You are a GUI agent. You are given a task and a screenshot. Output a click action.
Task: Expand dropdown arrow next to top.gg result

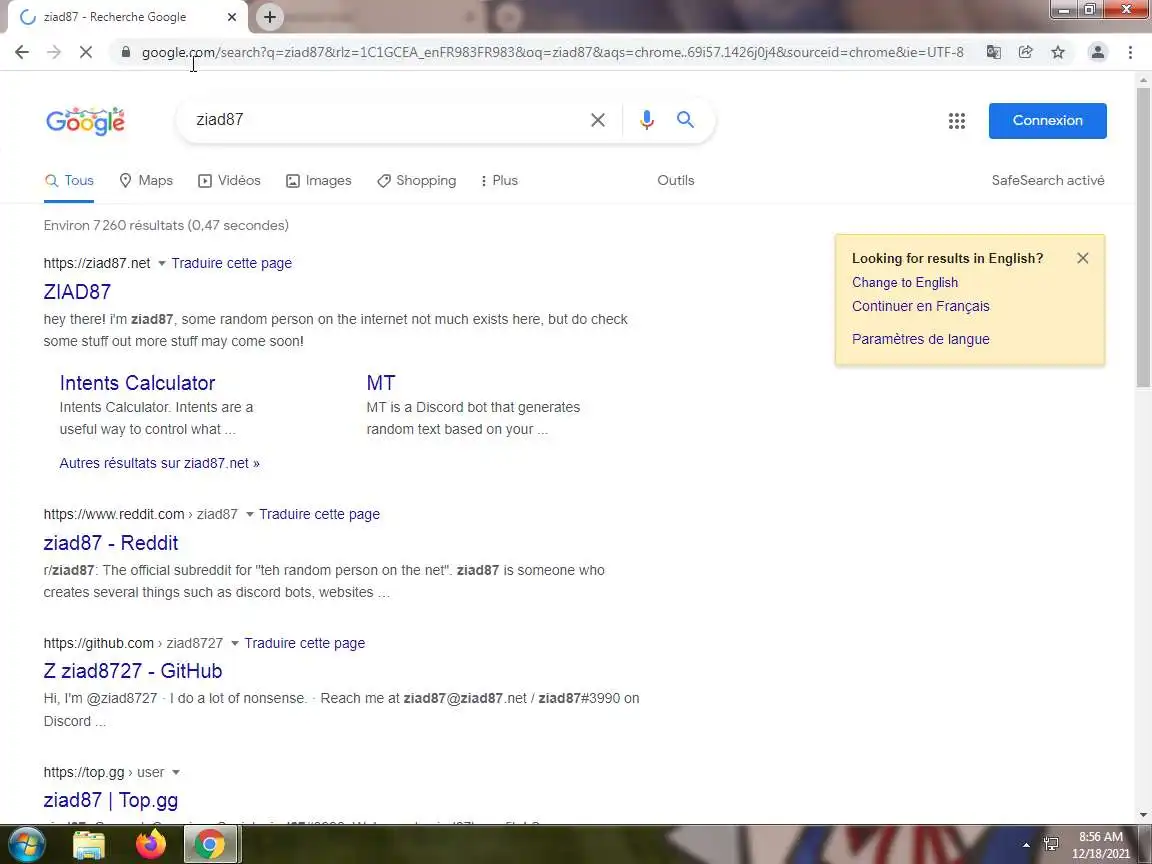pos(176,772)
